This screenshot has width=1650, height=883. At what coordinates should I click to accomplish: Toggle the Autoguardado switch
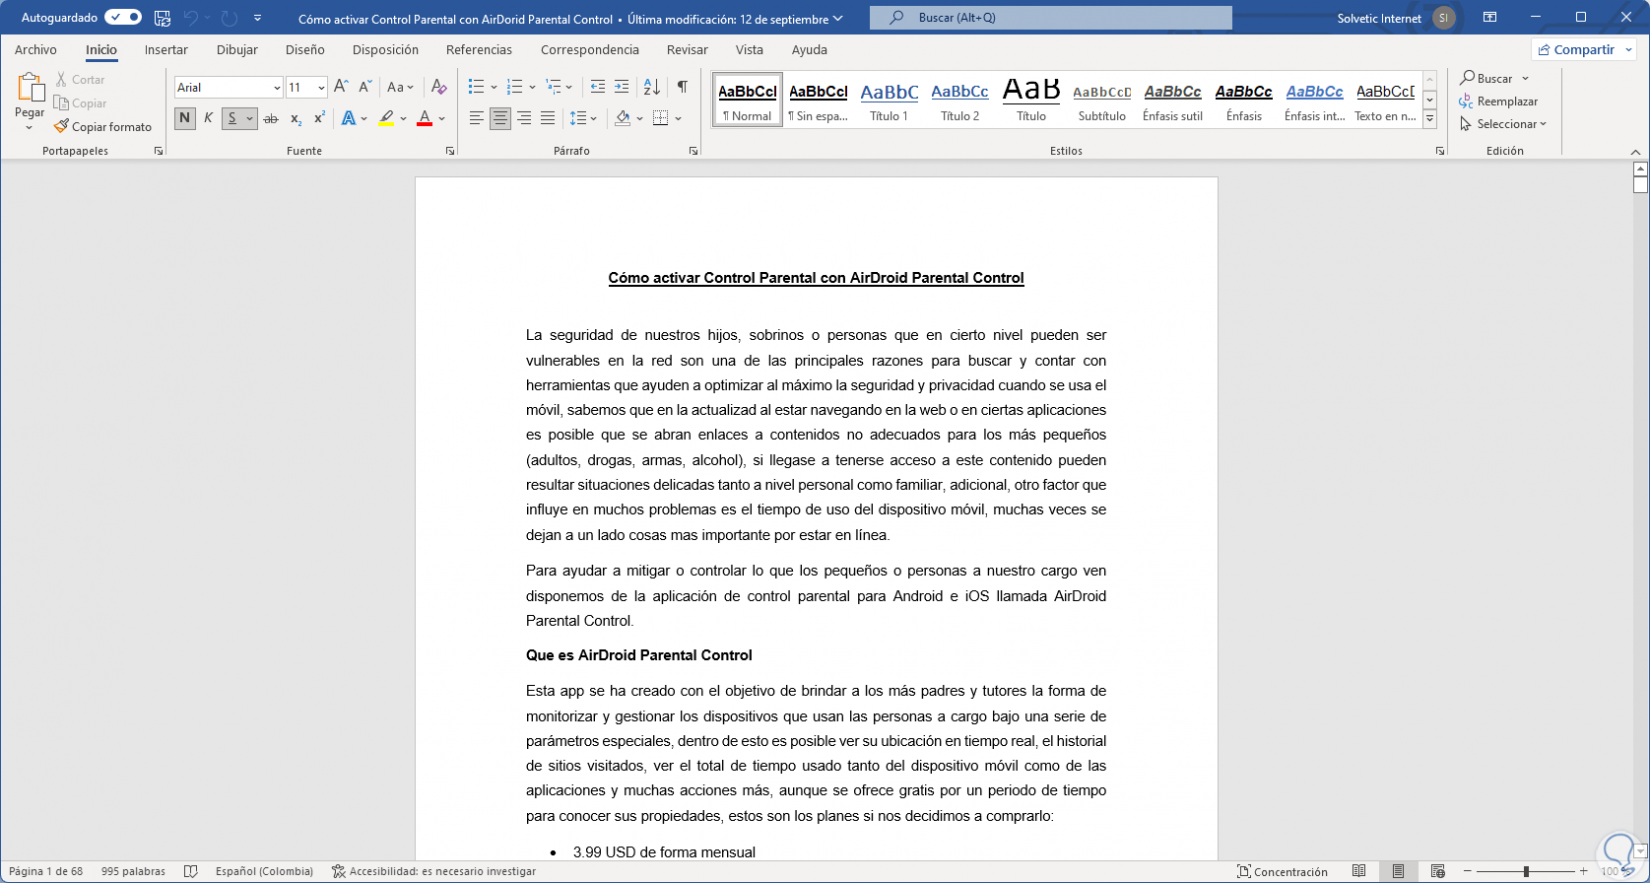(123, 17)
